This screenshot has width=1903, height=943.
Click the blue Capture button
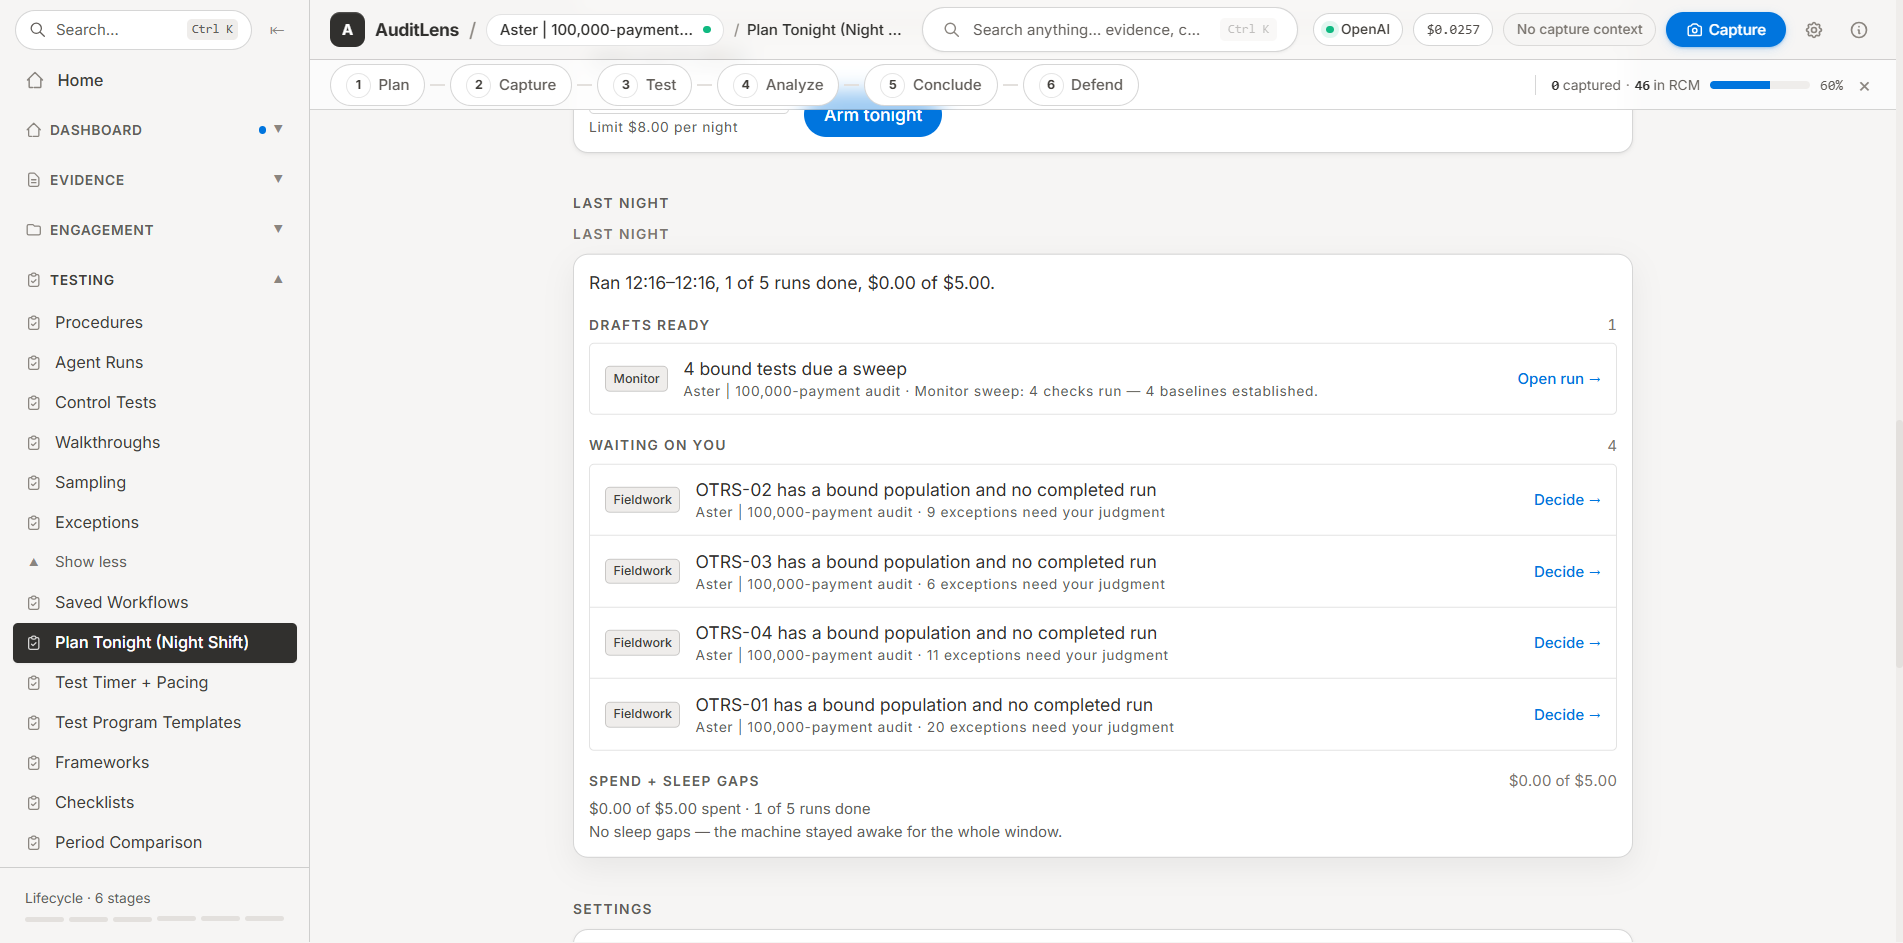click(x=1725, y=30)
